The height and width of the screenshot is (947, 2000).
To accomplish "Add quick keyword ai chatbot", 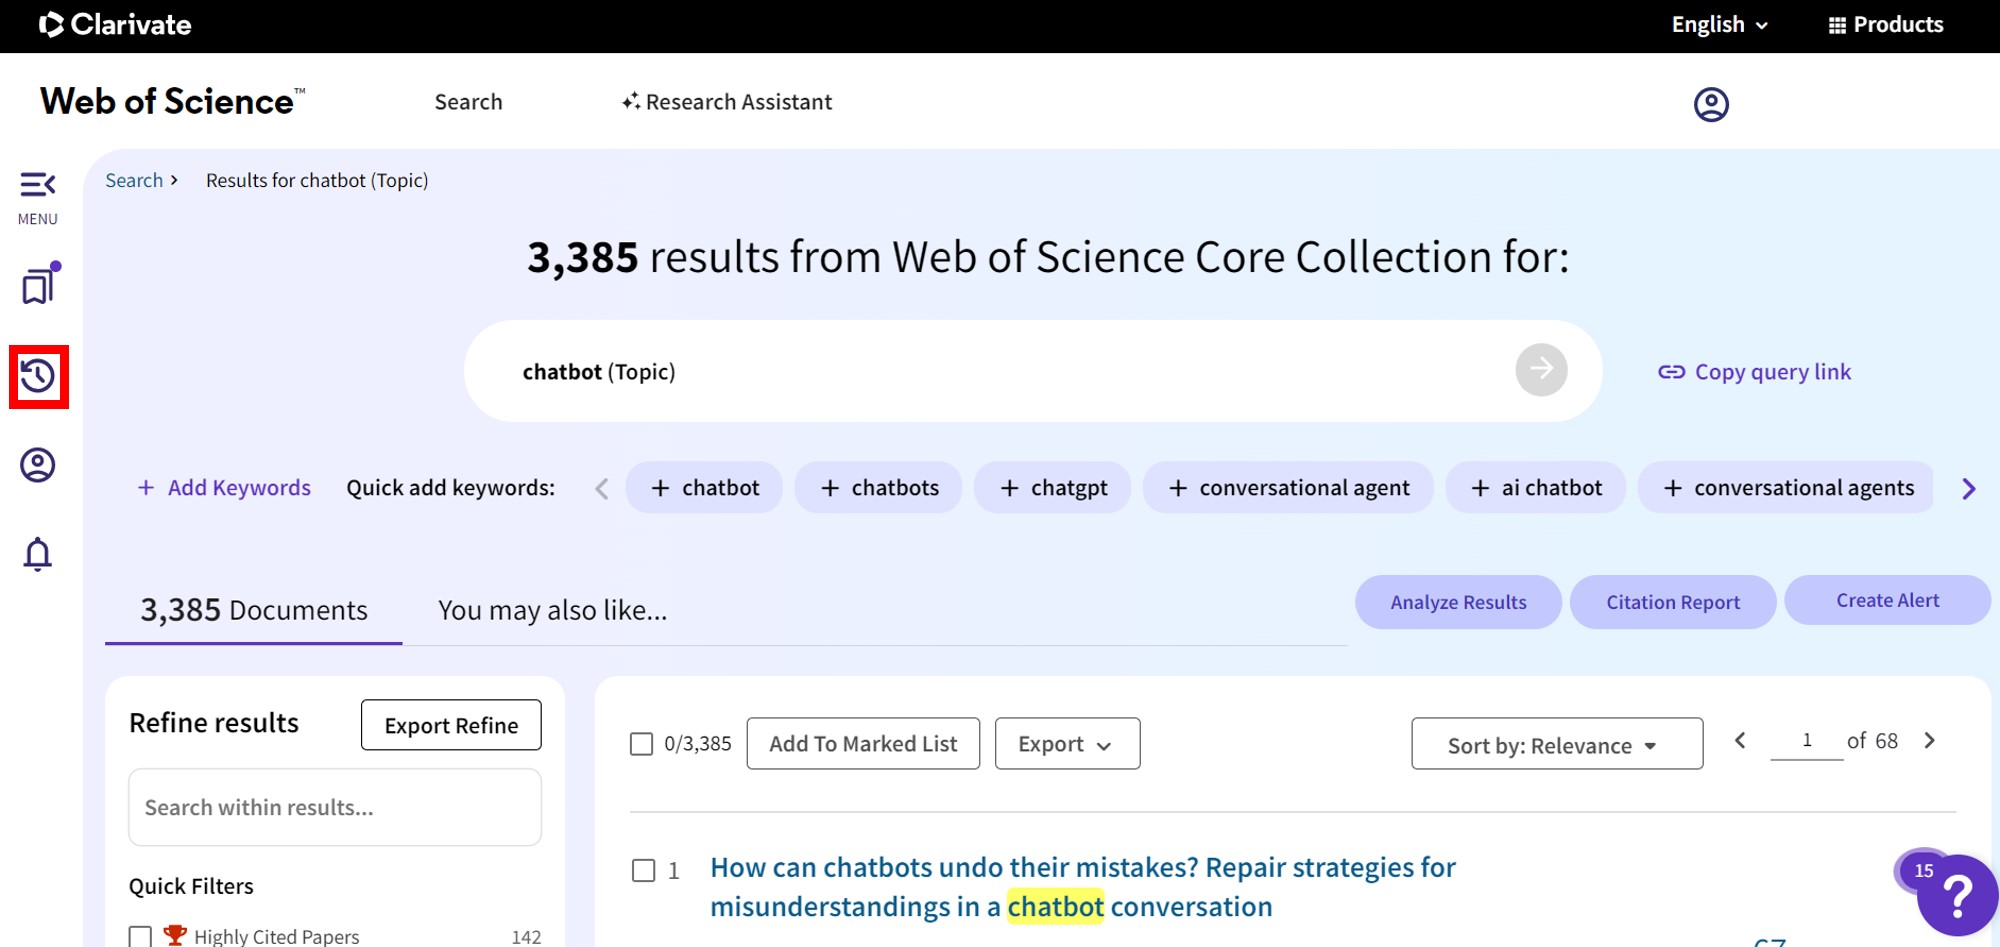I will click(1535, 487).
